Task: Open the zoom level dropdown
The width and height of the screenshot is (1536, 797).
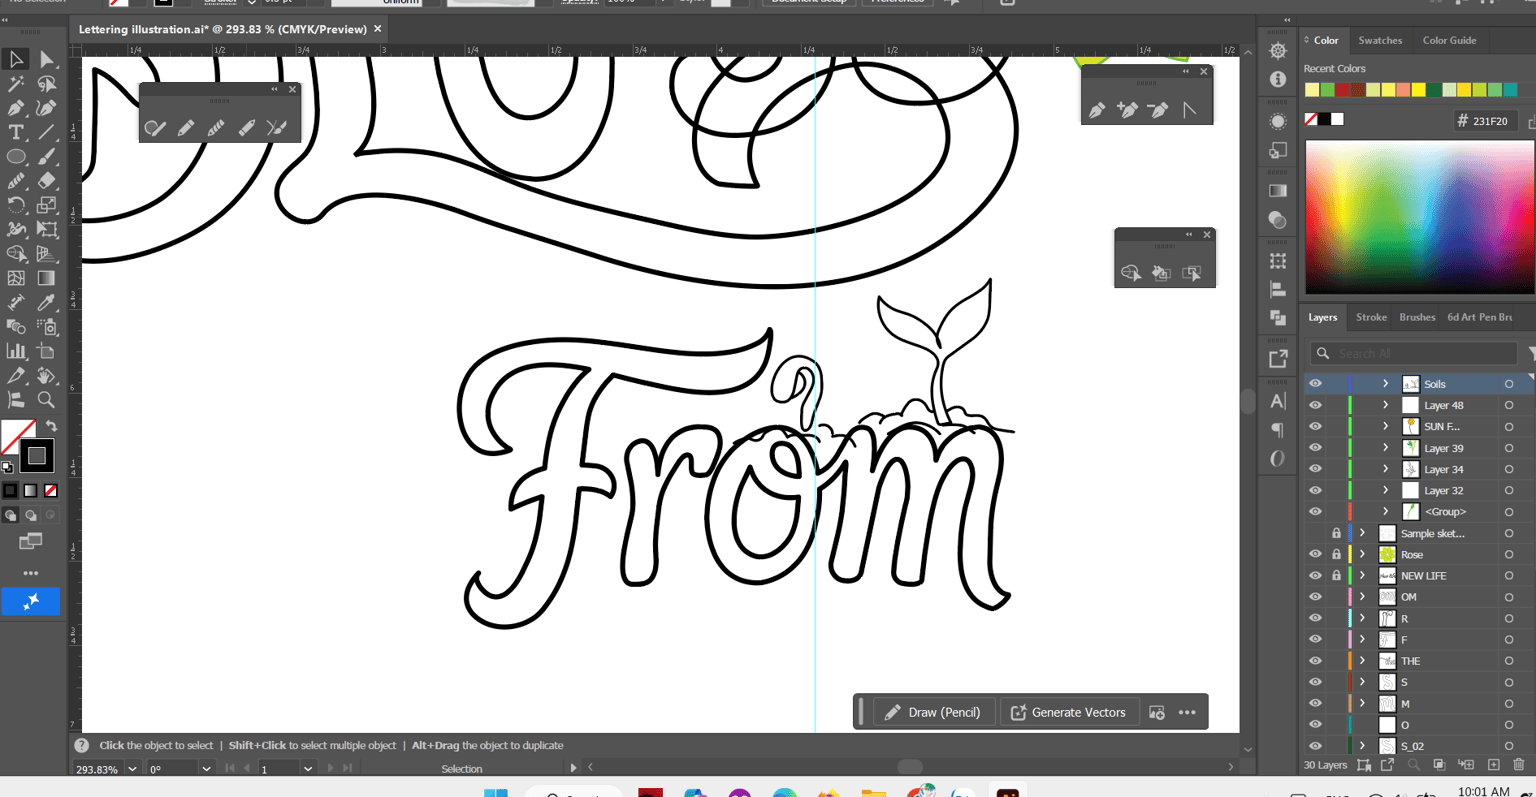Action: (x=132, y=769)
